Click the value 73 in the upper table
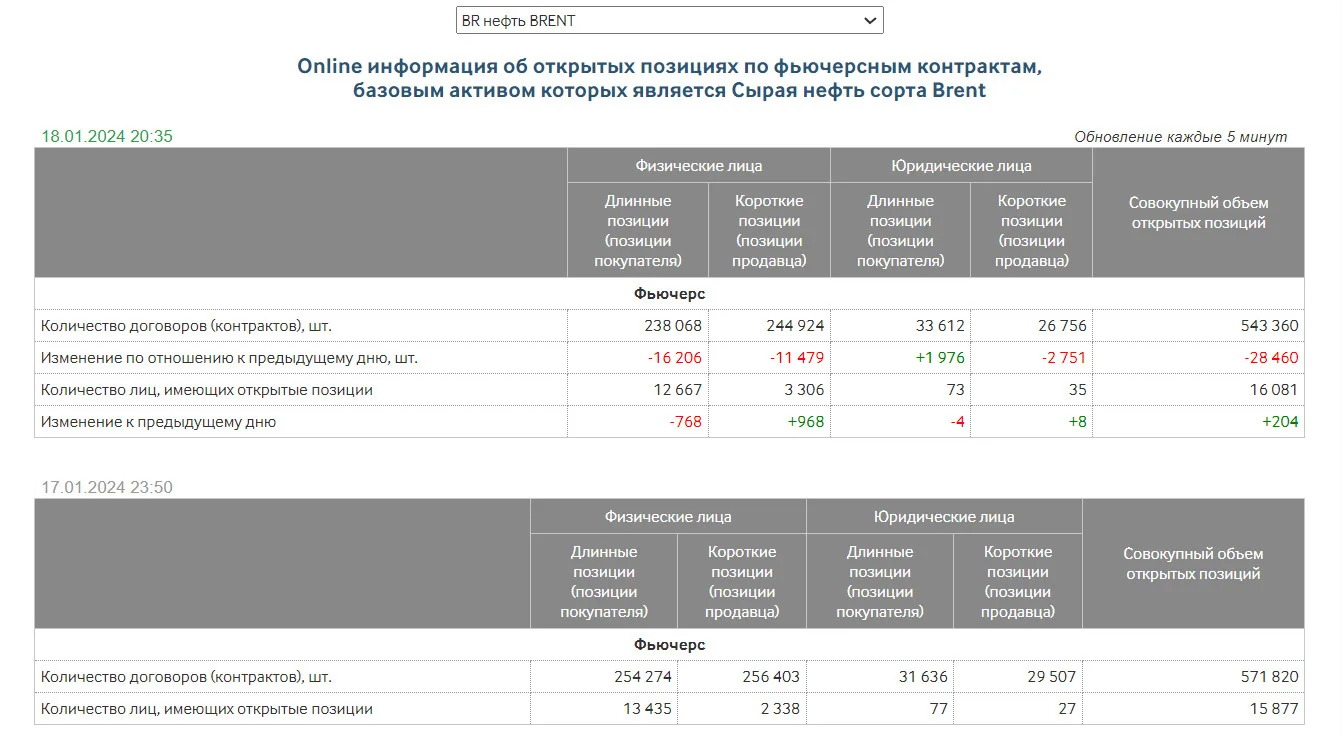The height and width of the screenshot is (738, 1342). click(x=956, y=390)
